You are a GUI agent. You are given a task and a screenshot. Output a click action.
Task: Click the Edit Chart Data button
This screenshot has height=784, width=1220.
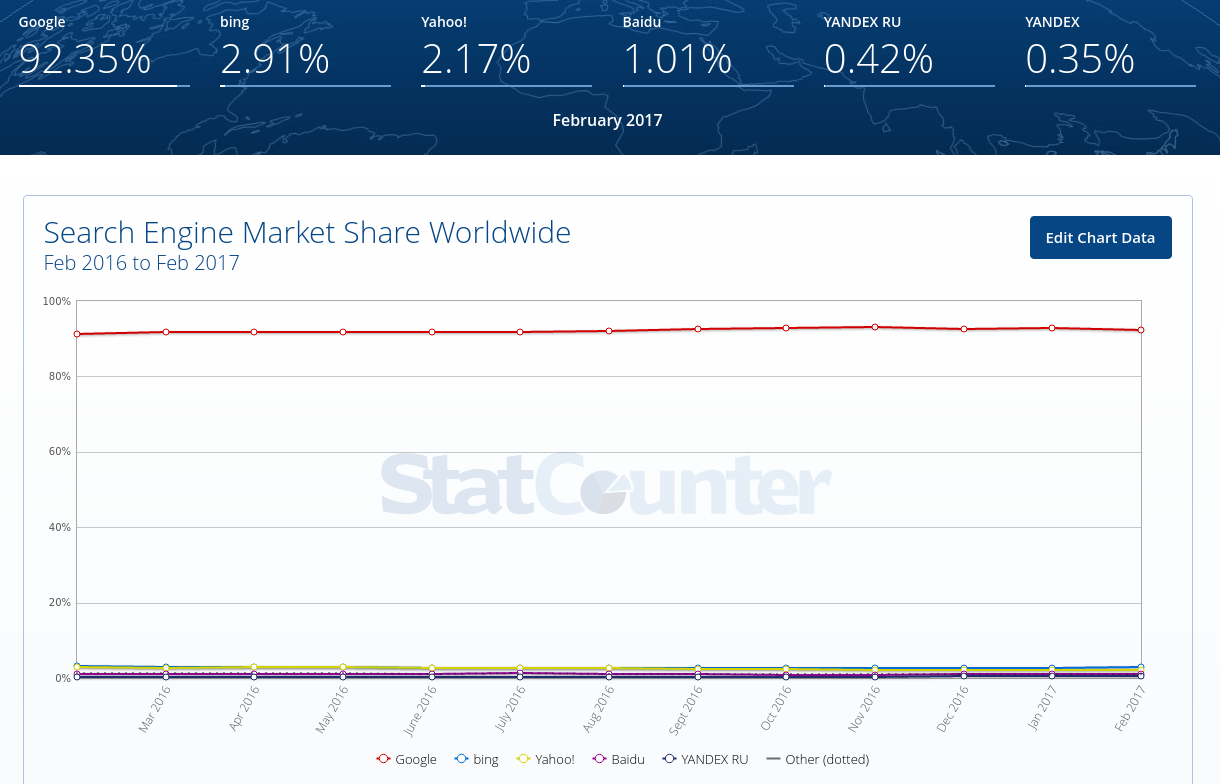tap(1100, 238)
